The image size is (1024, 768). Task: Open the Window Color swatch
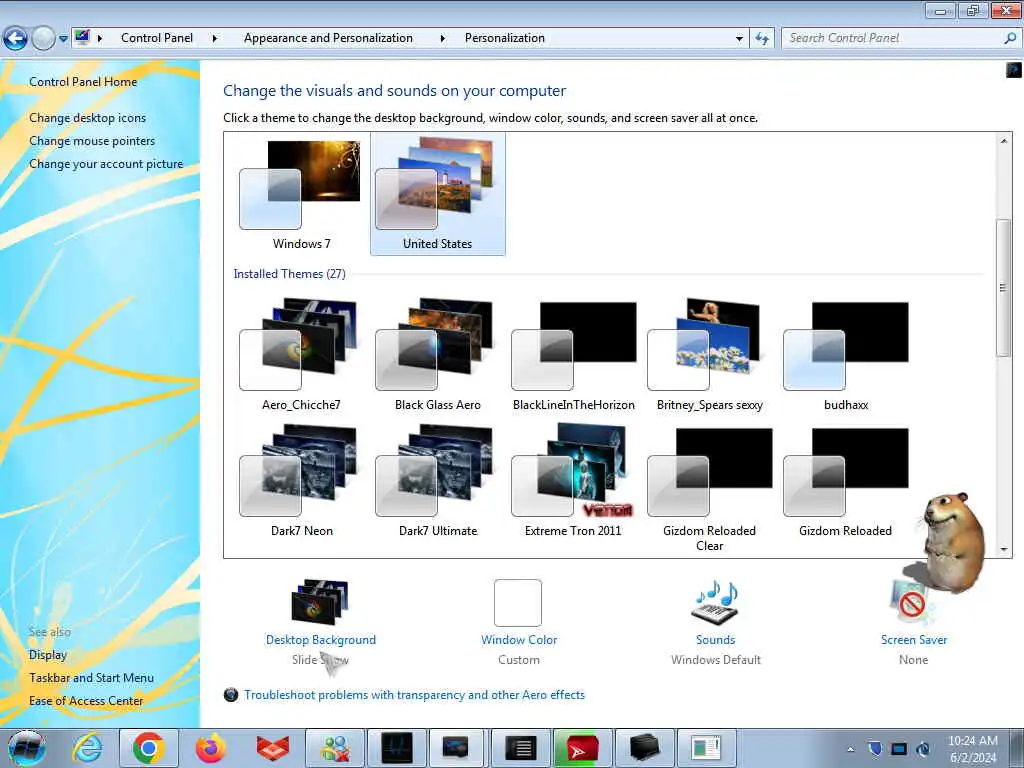point(518,603)
